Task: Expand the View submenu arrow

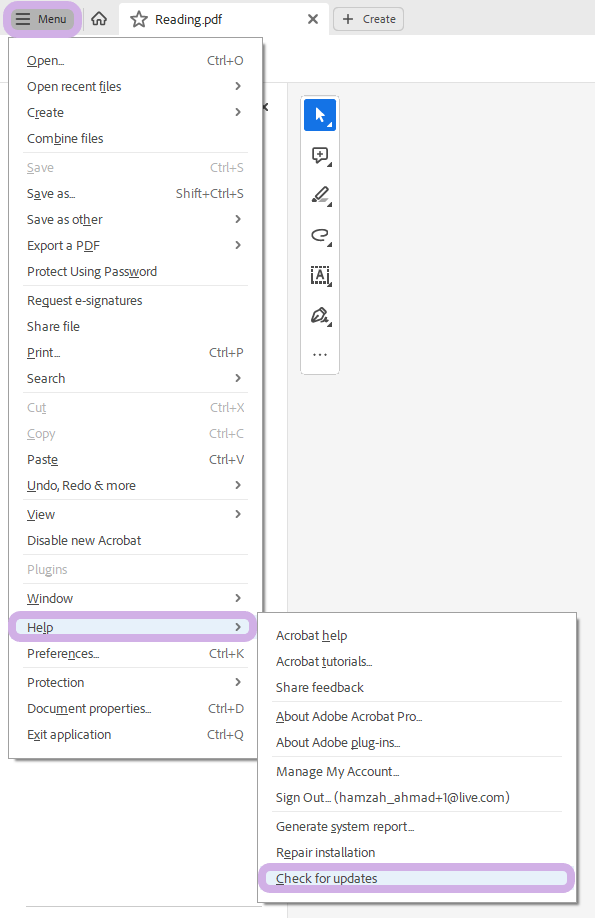Action: 238,515
